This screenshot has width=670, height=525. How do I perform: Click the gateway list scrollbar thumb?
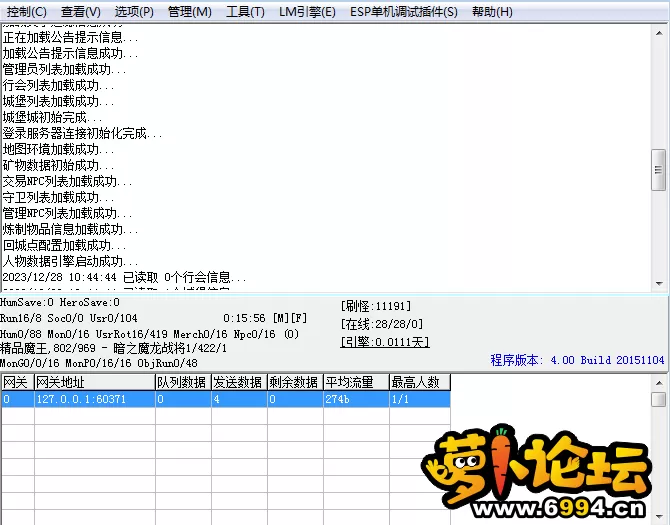(x=658, y=400)
